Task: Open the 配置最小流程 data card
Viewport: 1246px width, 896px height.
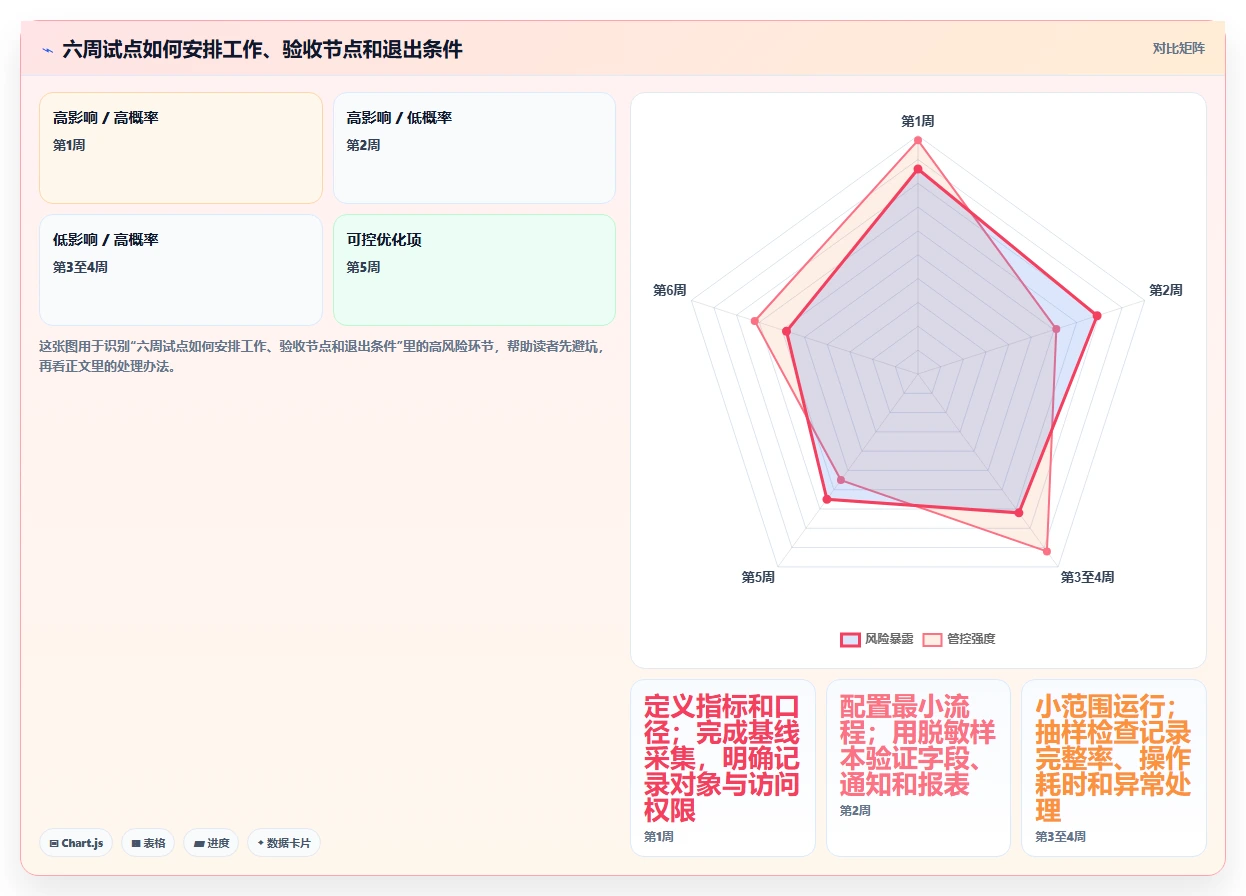Action: [x=918, y=768]
